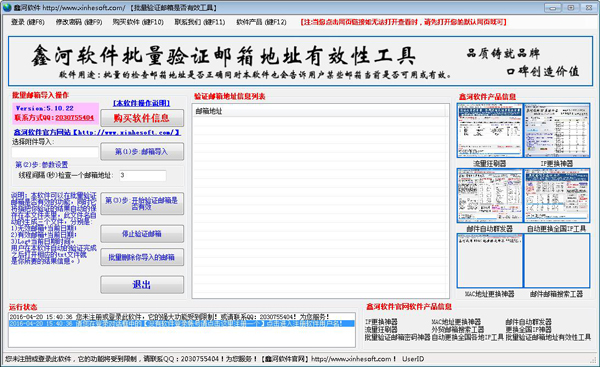Viewport: 600px width, 367px height.
Task: Click MAC地址更换神器 in the bottom product list
Action: pyautogui.click(x=456, y=322)
